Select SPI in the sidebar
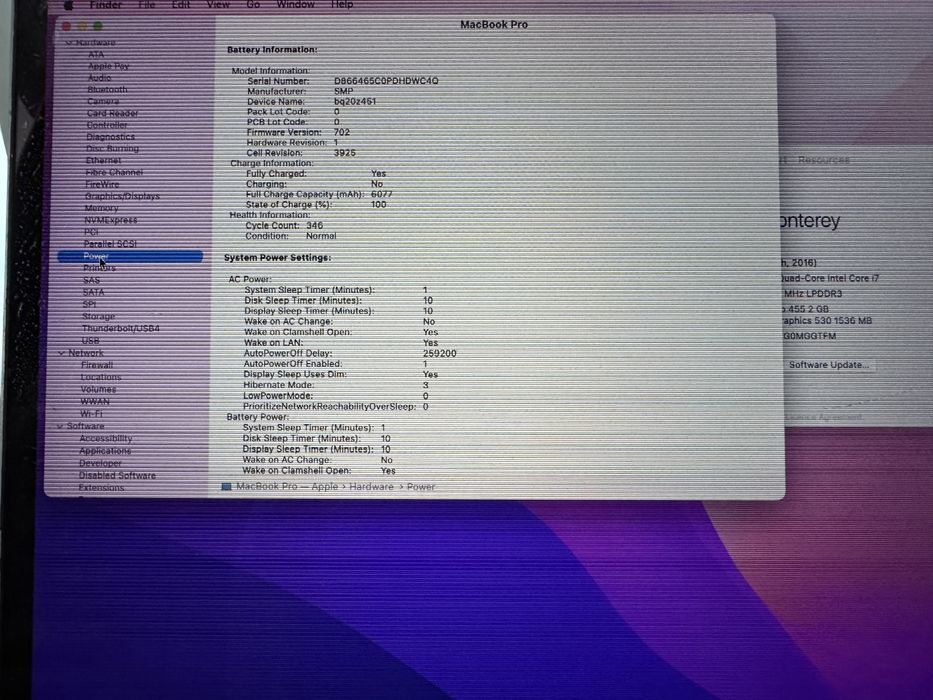This screenshot has width=933, height=700. 89,304
